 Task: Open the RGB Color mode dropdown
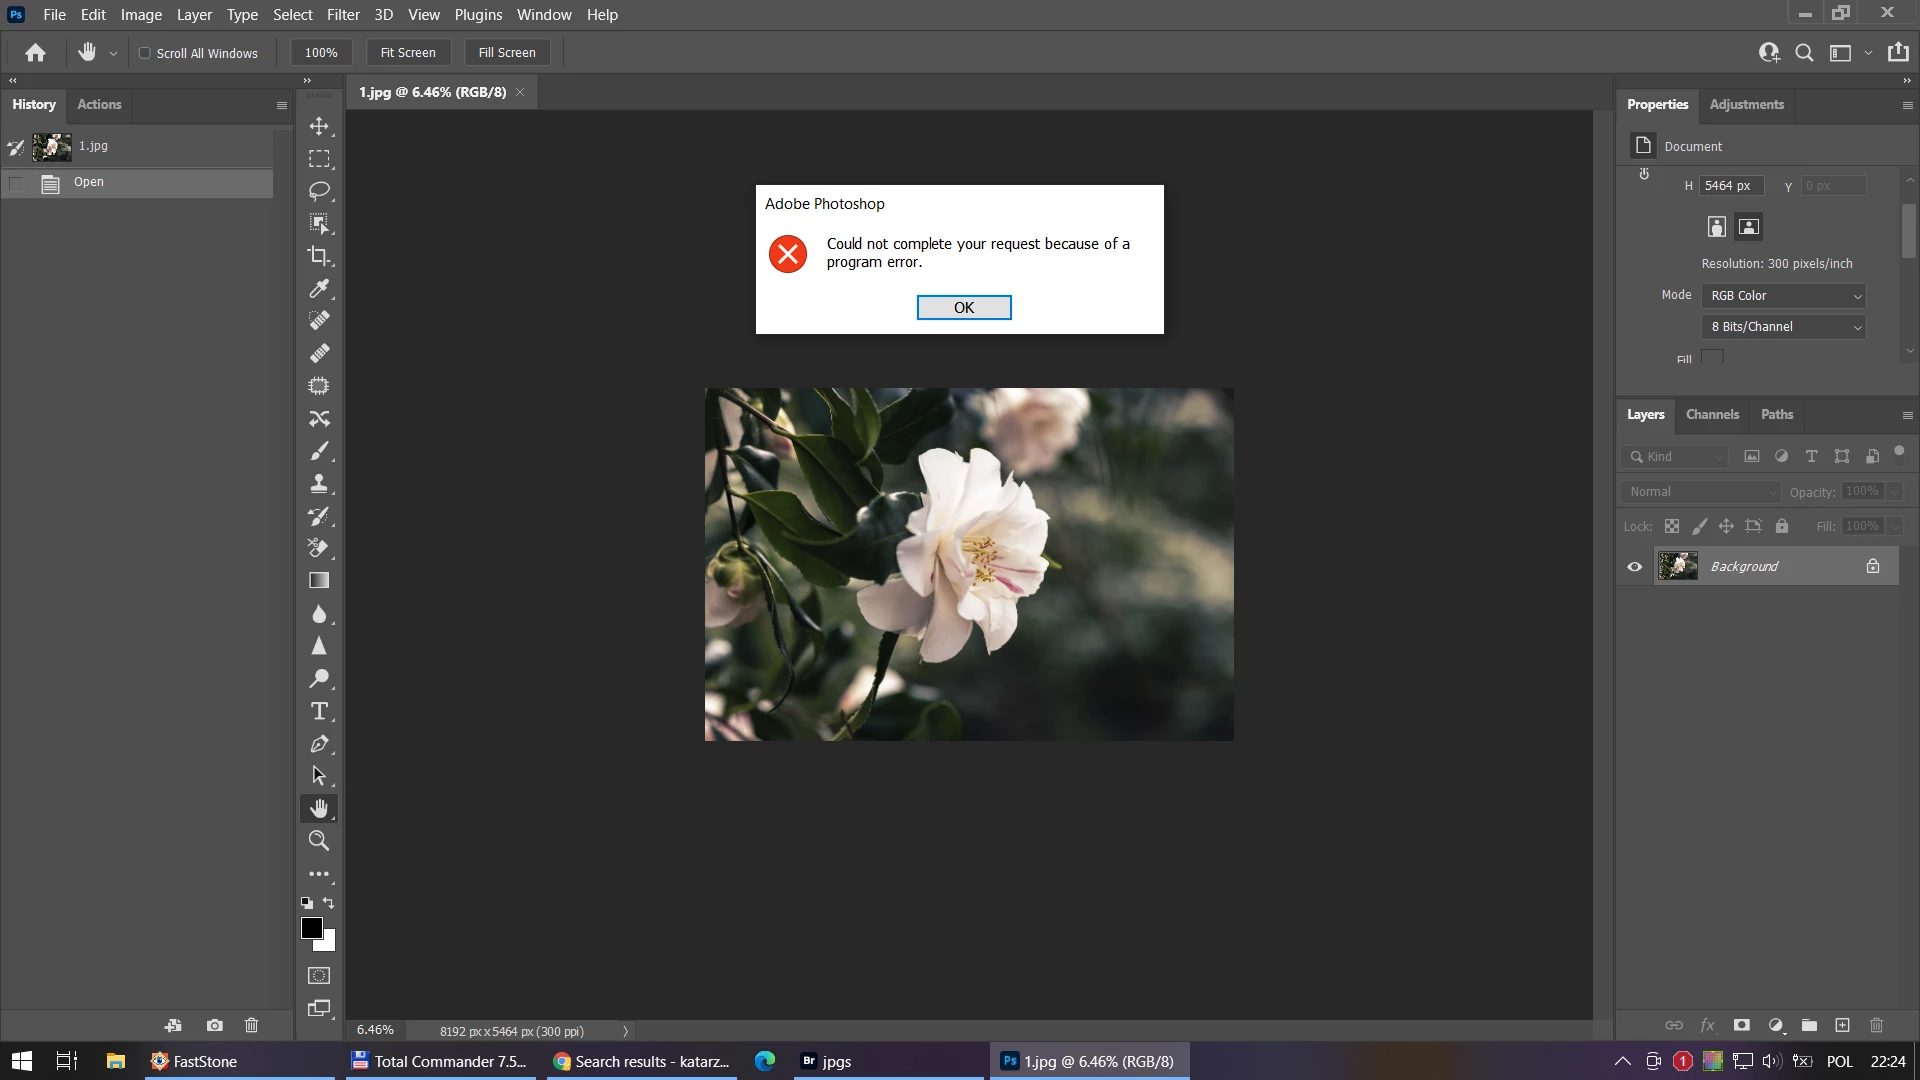click(x=1785, y=296)
